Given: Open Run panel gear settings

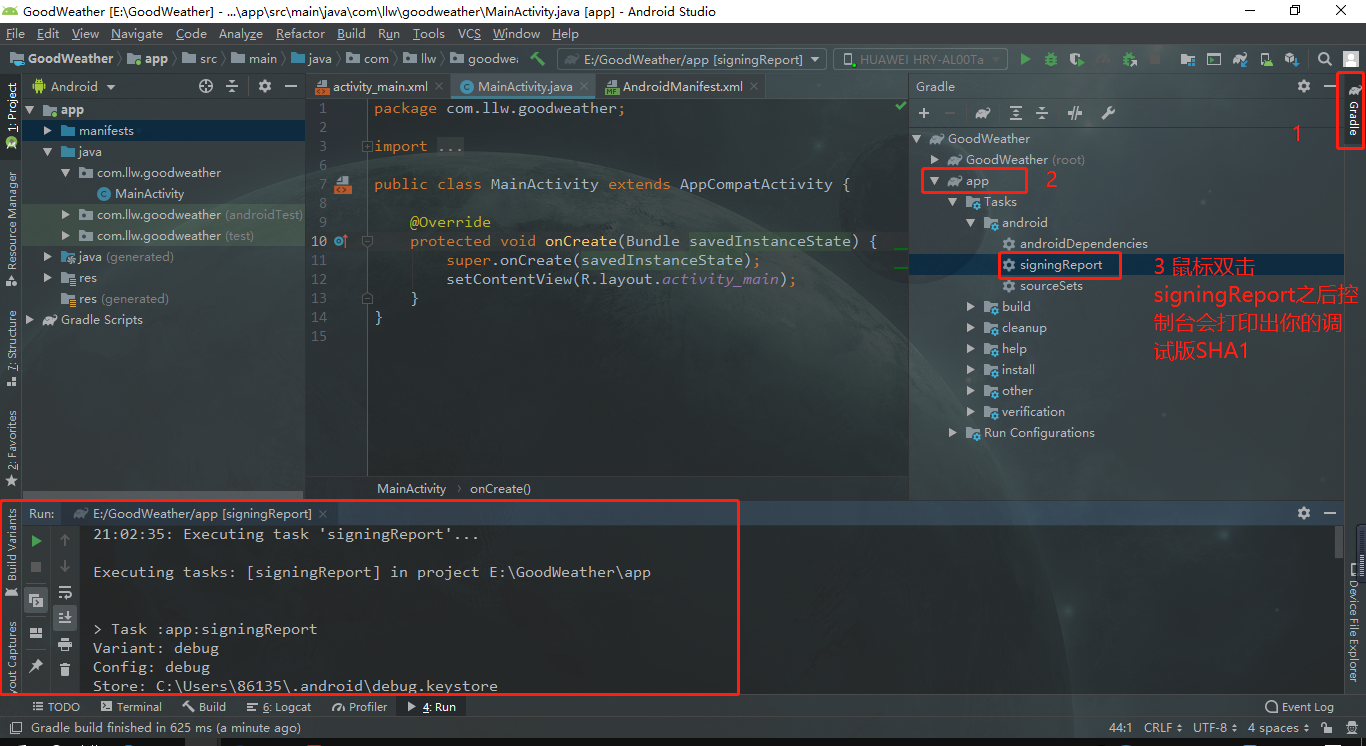Looking at the screenshot, I should click(x=1304, y=512).
